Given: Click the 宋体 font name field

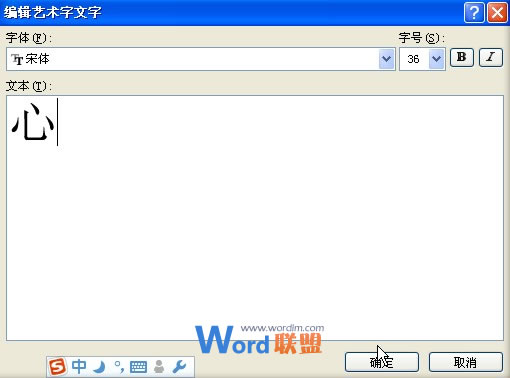Looking at the screenshot, I should pos(201,59).
